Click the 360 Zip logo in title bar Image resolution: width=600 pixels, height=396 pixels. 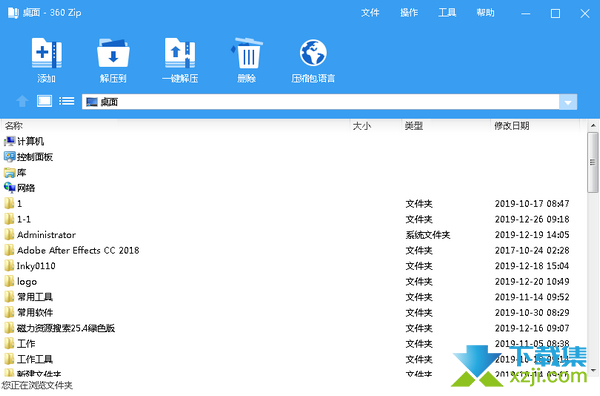(13, 13)
